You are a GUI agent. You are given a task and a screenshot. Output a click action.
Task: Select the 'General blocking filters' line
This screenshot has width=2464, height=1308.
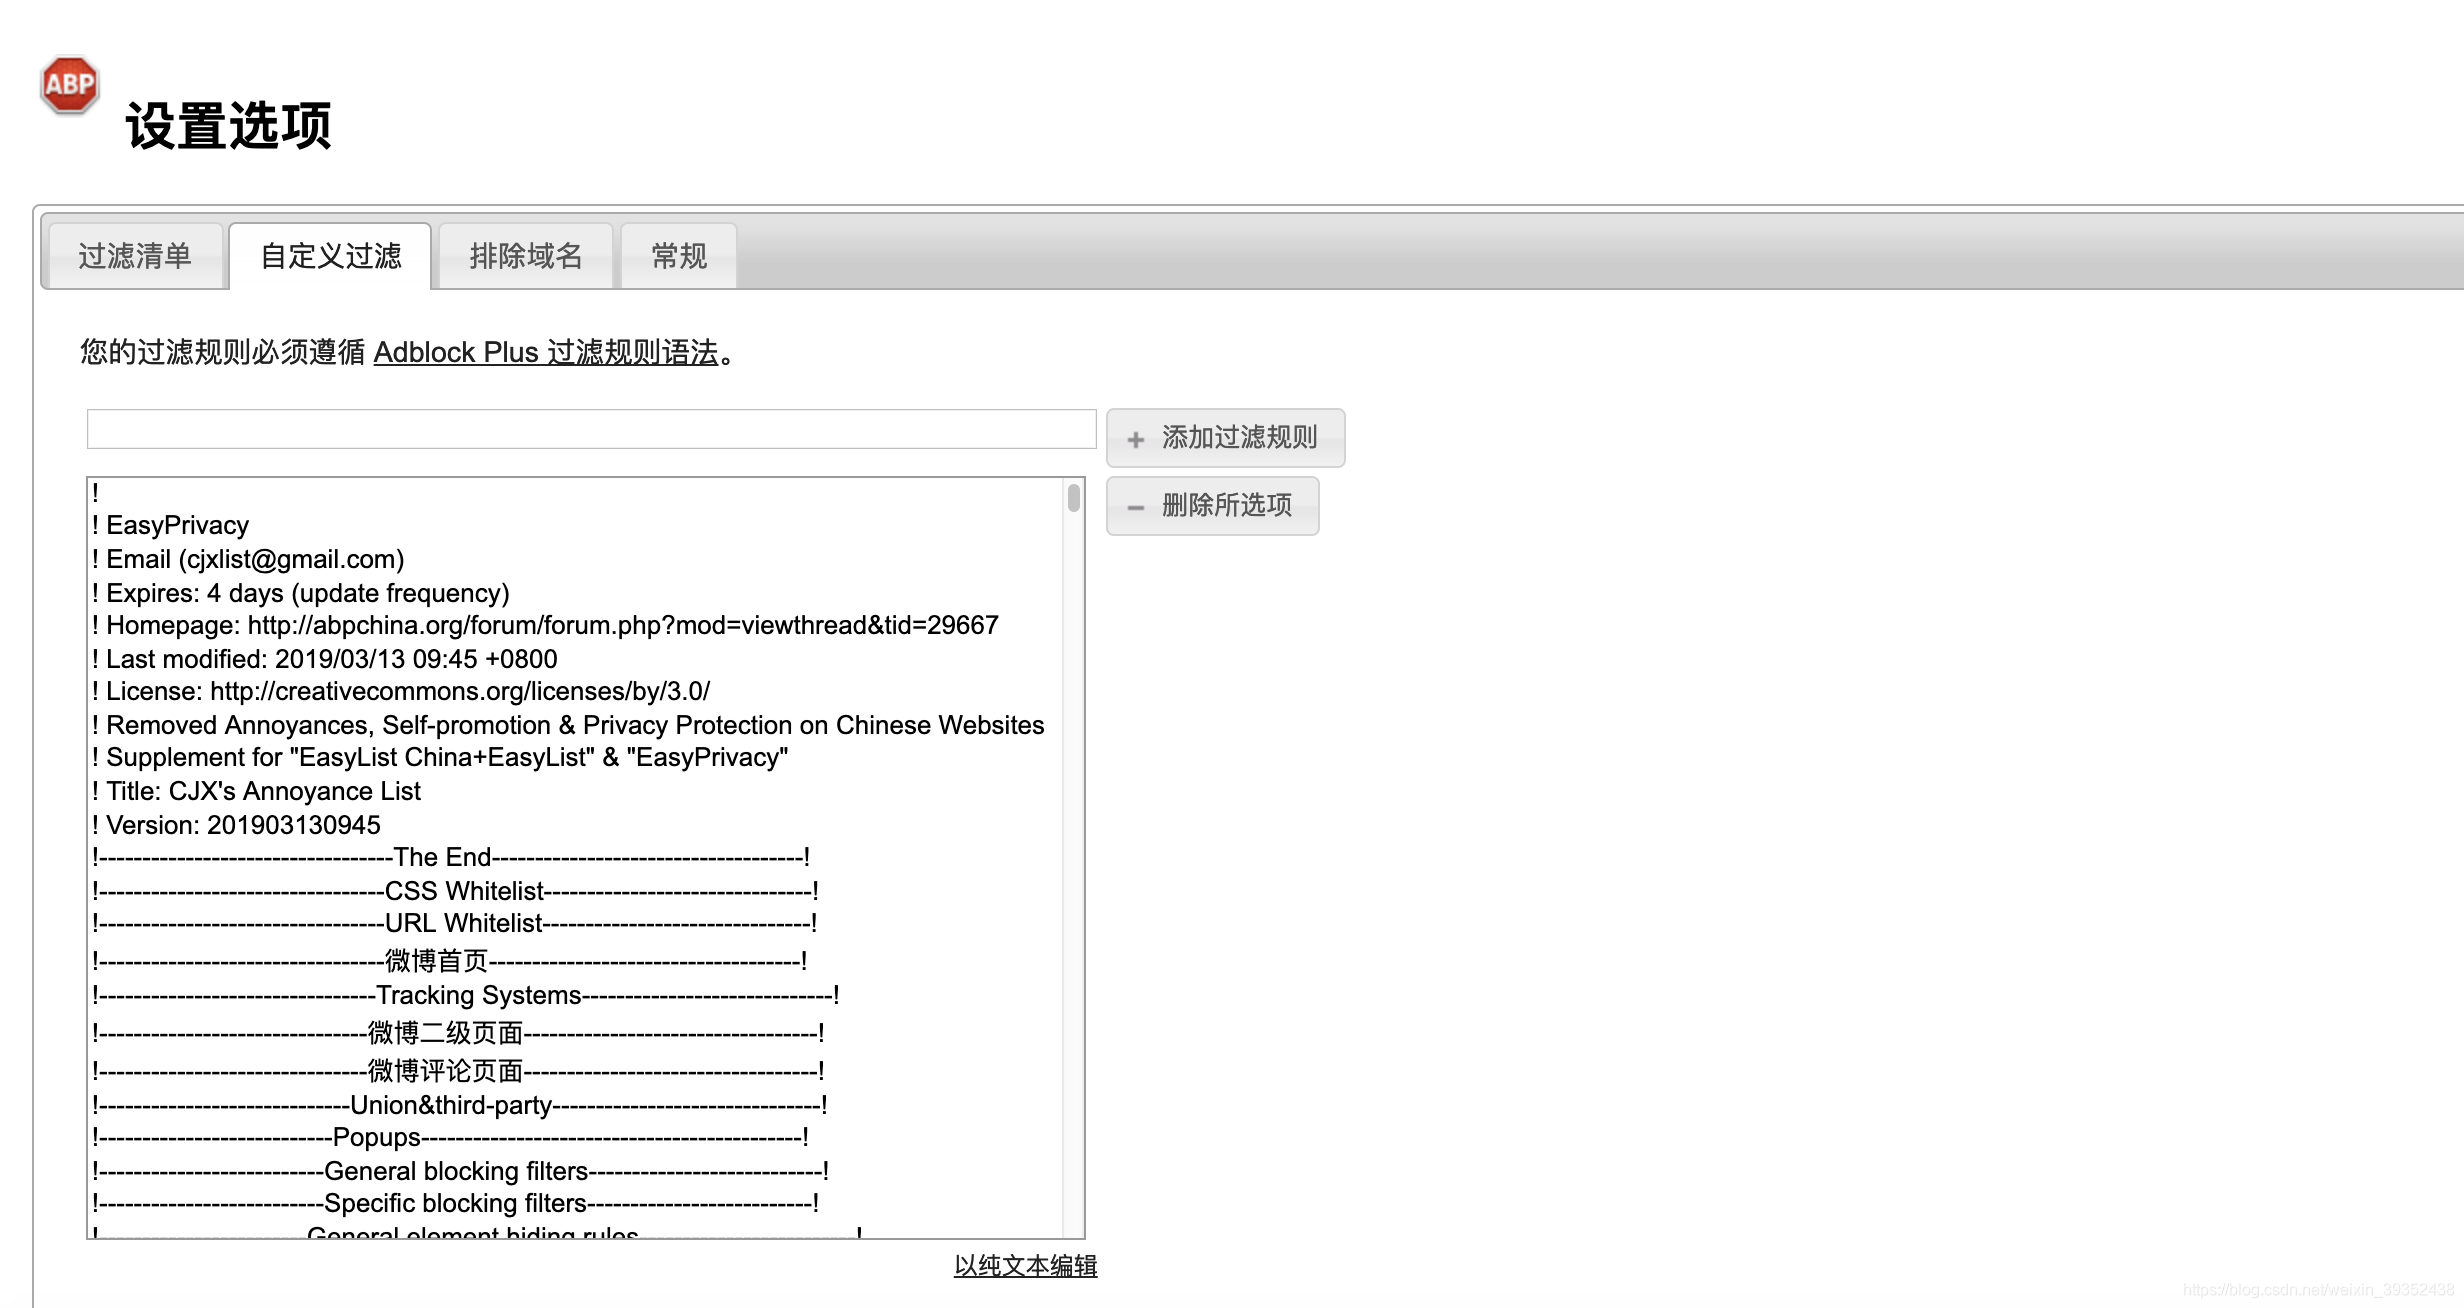[x=576, y=1171]
